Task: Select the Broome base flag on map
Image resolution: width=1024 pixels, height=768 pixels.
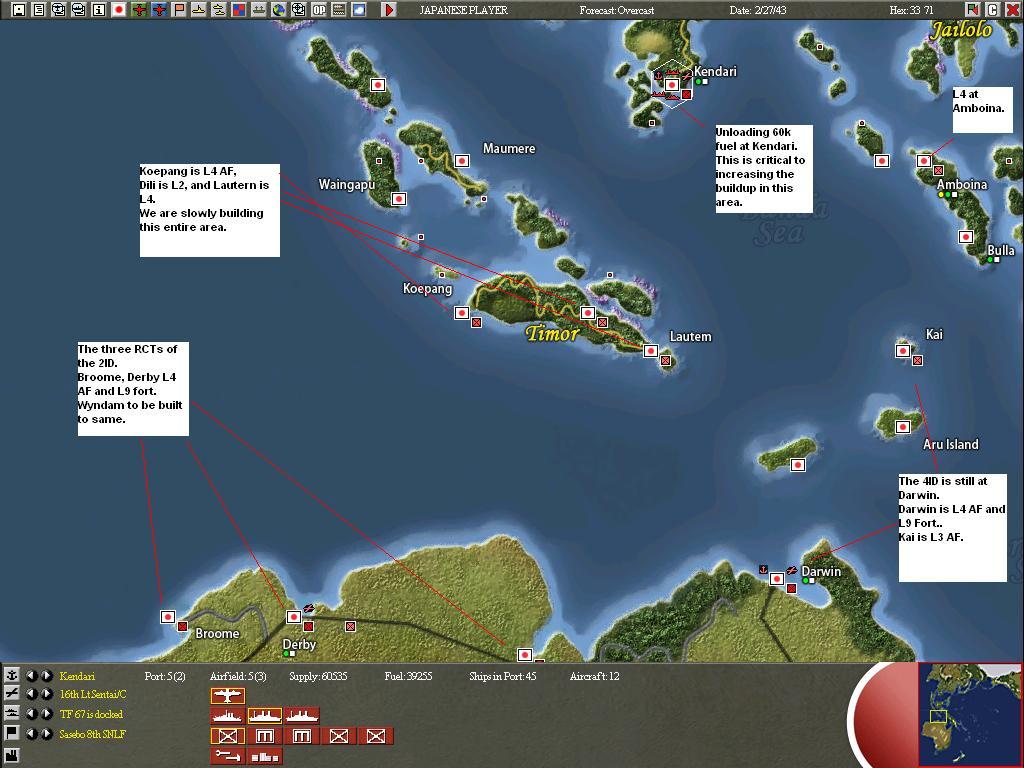Action: [168, 616]
